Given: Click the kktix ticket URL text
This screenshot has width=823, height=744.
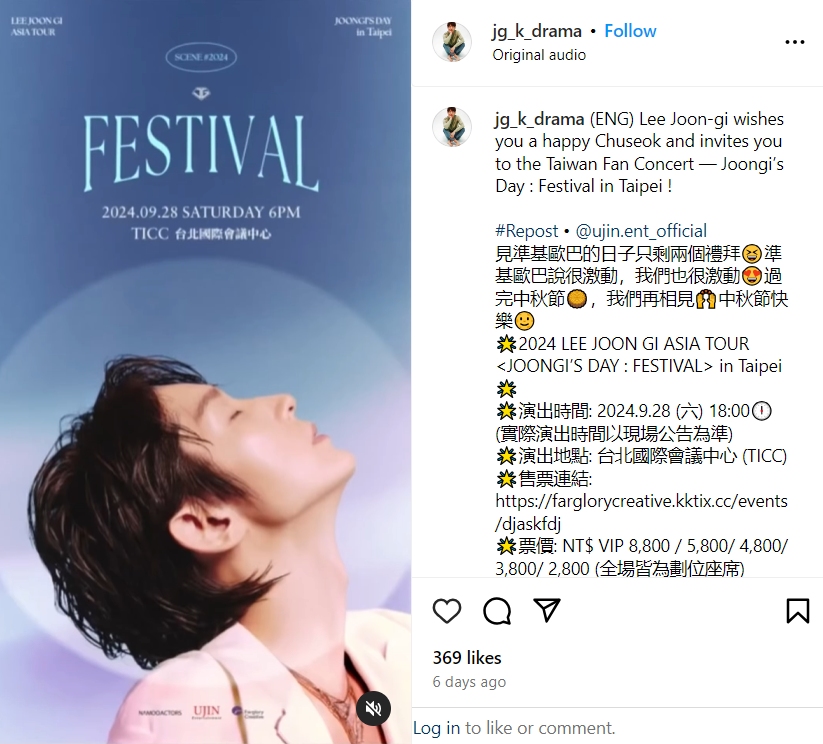Looking at the screenshot, I should [641, 512].
